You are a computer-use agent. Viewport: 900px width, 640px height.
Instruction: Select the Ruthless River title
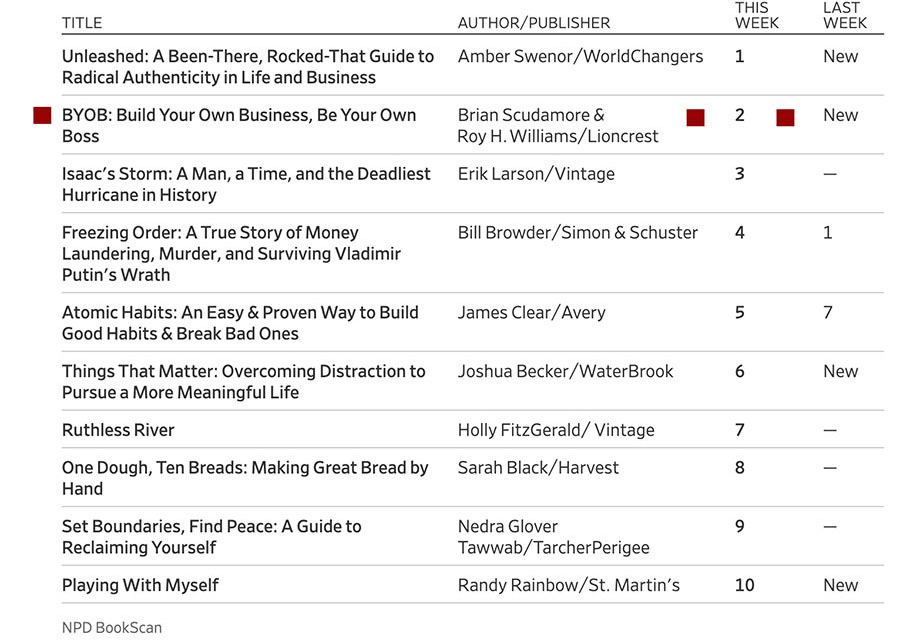pos(118,430)
